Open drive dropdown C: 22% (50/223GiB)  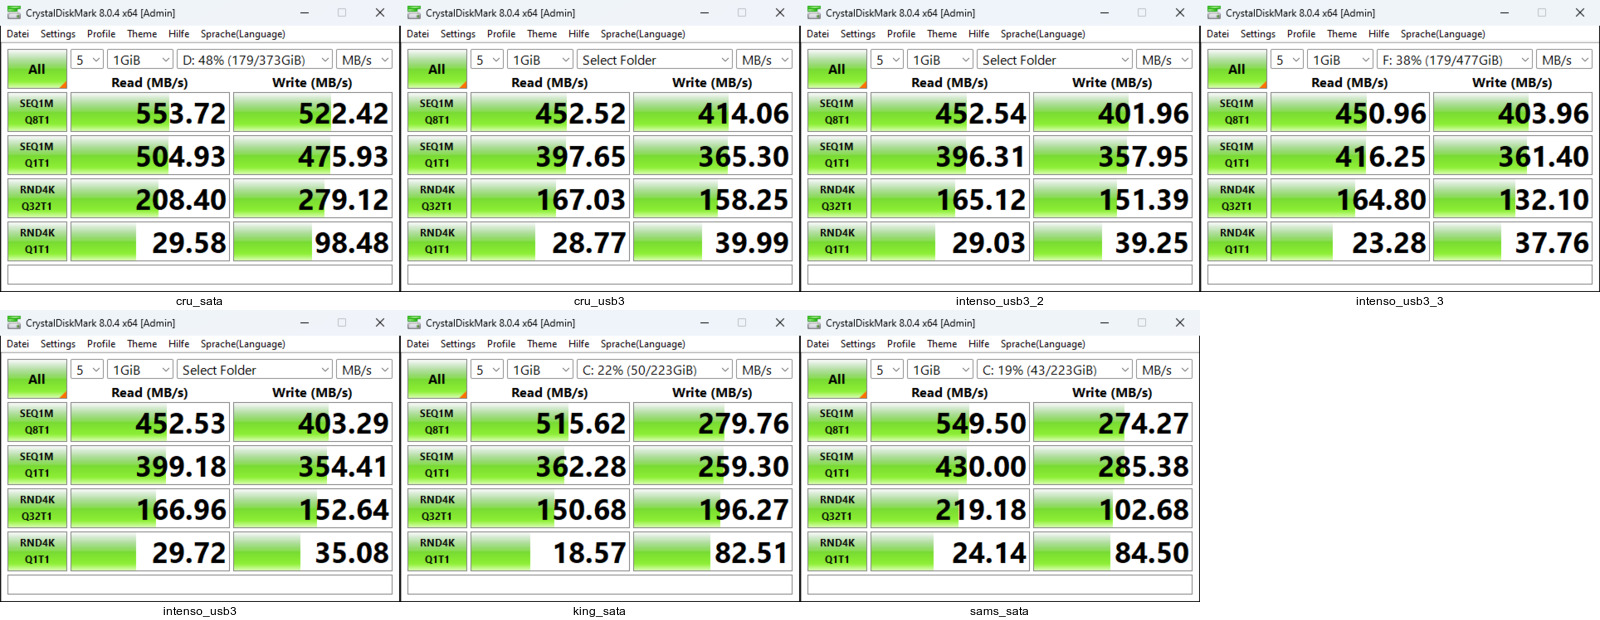tap(654, 370)
